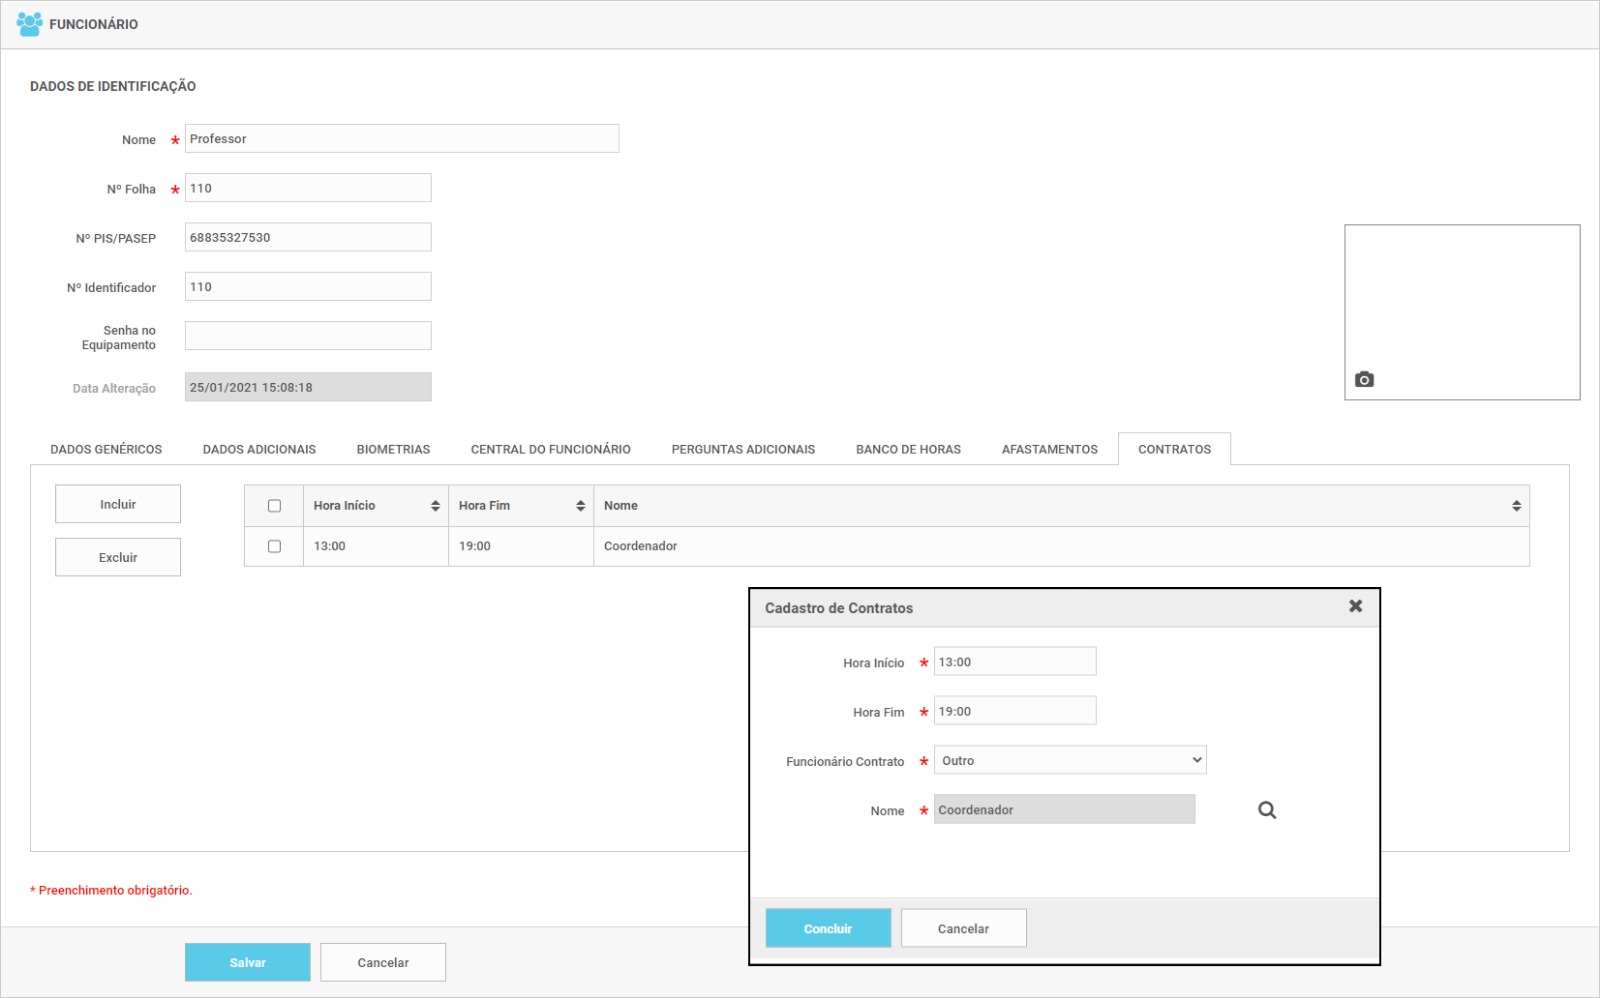The width and height of the screenshot is (1600, 998).
Task: Click the camera icon in photo box
Action: [x=1364, y=380]
